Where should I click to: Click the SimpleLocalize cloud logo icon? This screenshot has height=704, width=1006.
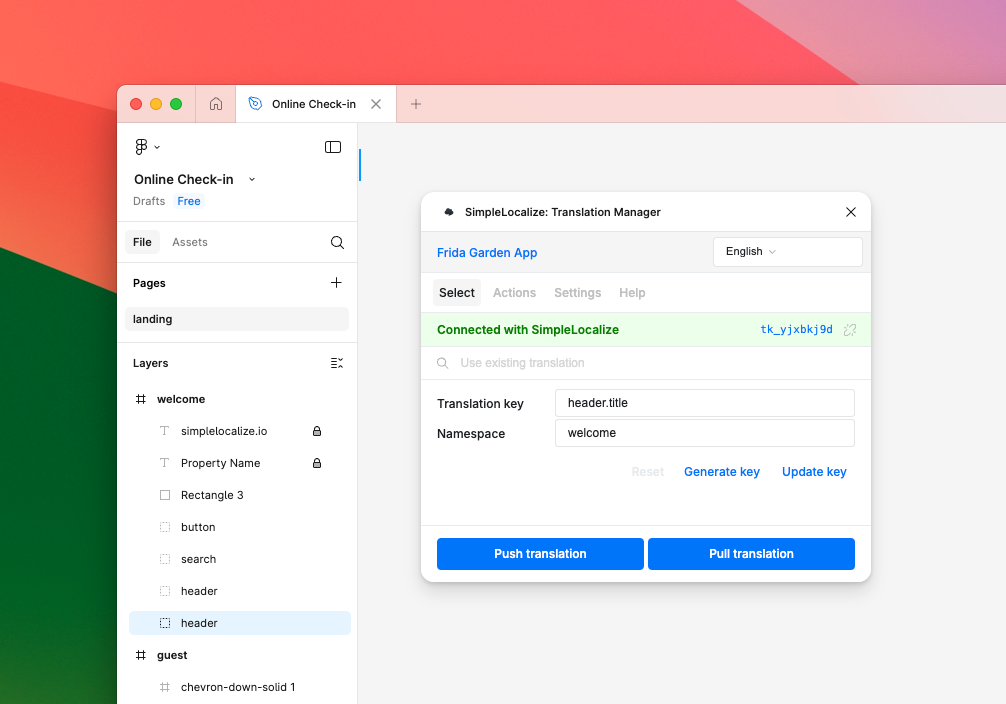(x=449, y=212)
